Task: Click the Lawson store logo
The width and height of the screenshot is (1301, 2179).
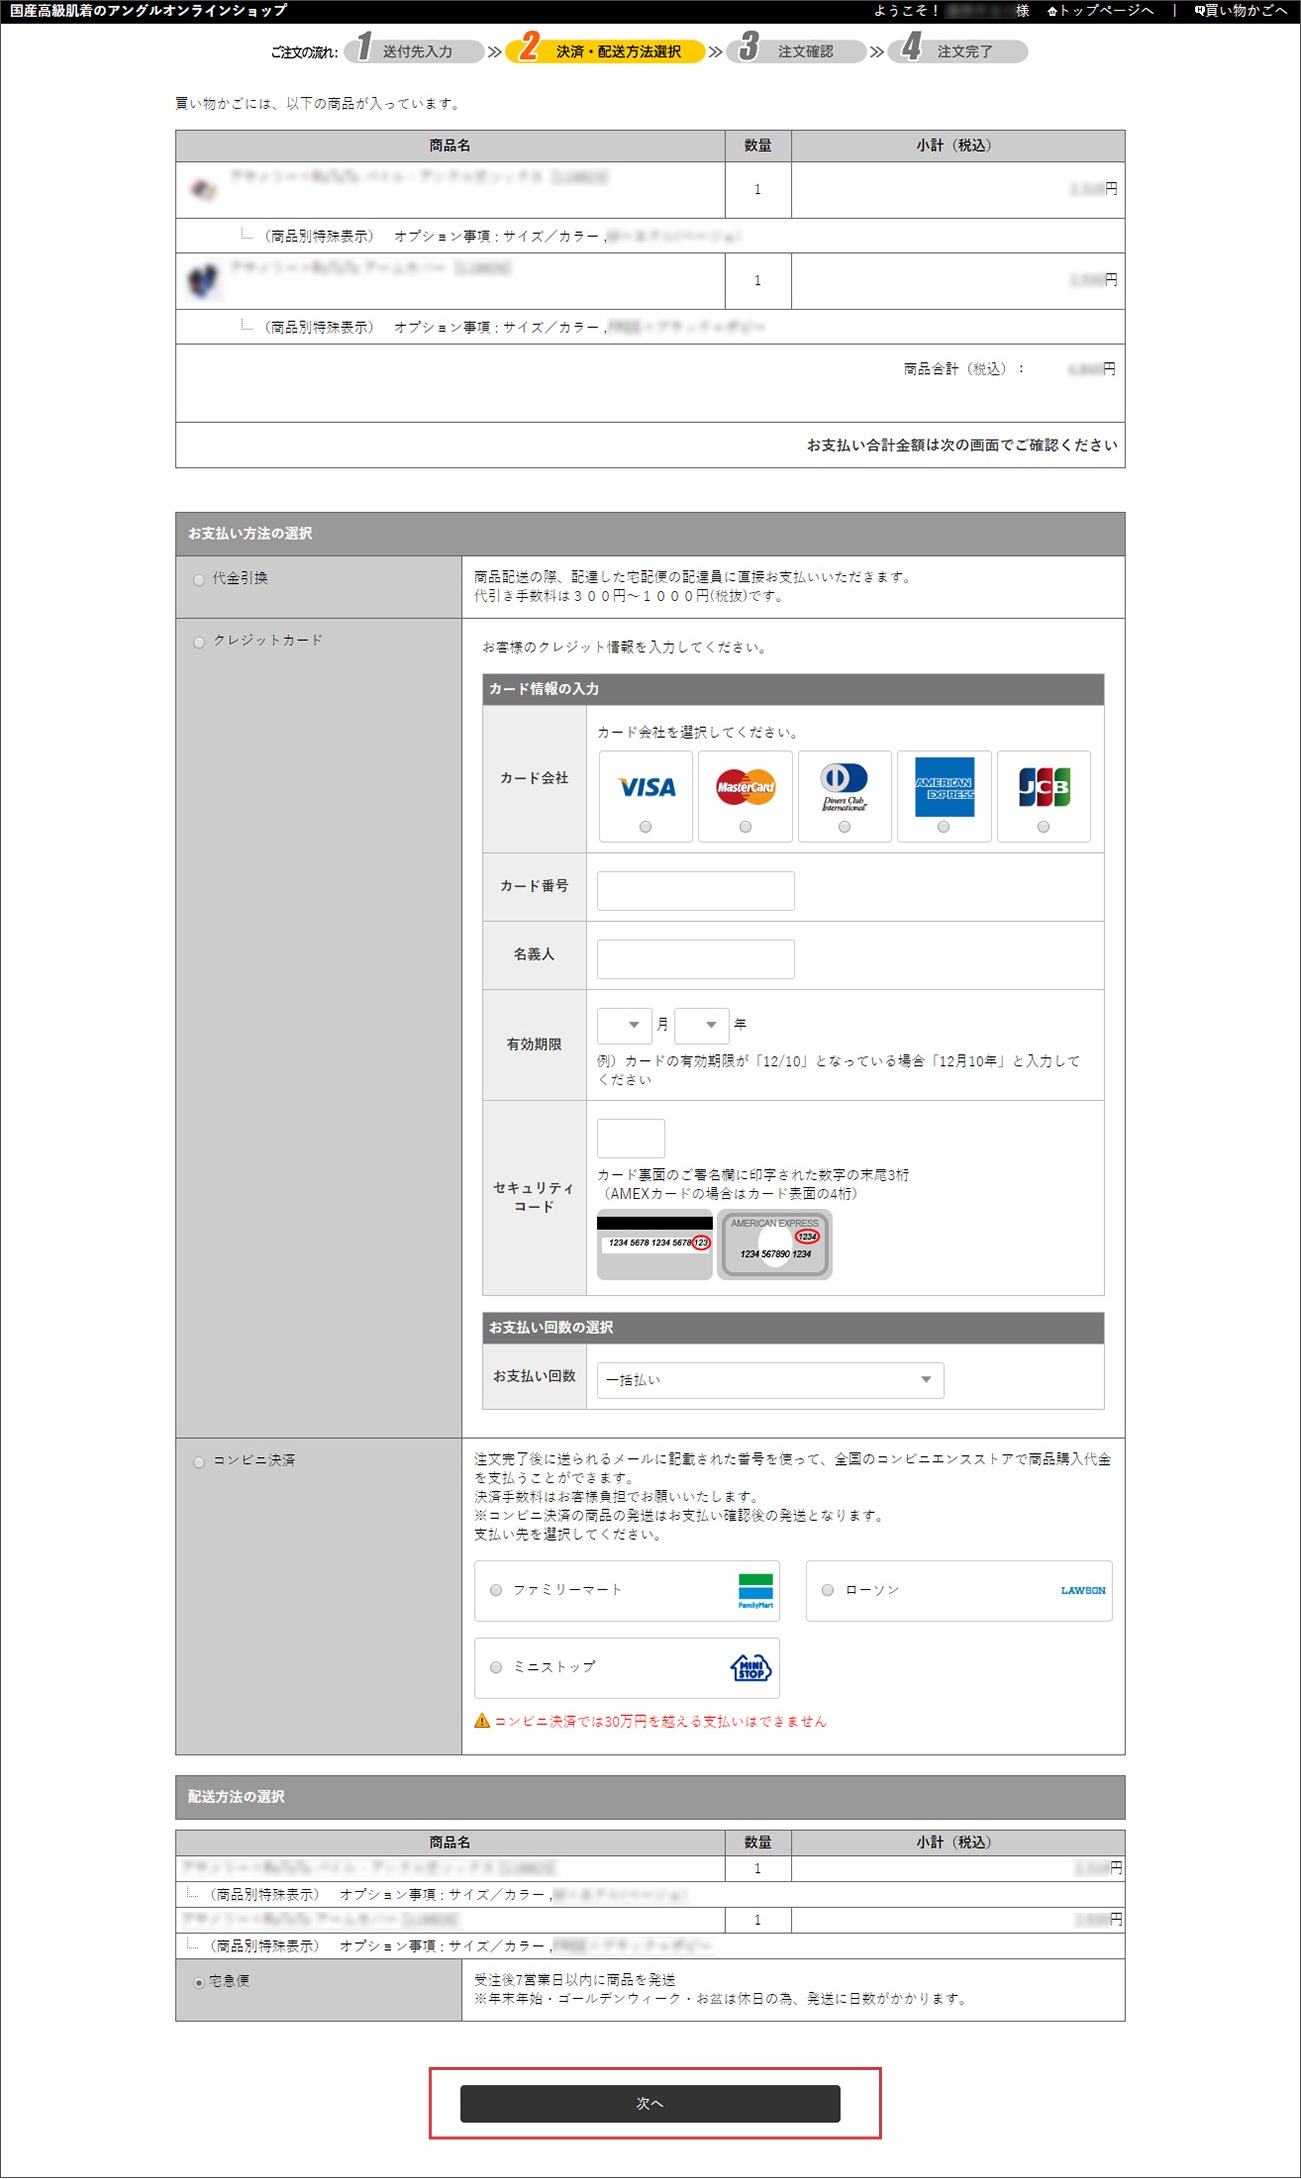Action: point(1082,1590)
